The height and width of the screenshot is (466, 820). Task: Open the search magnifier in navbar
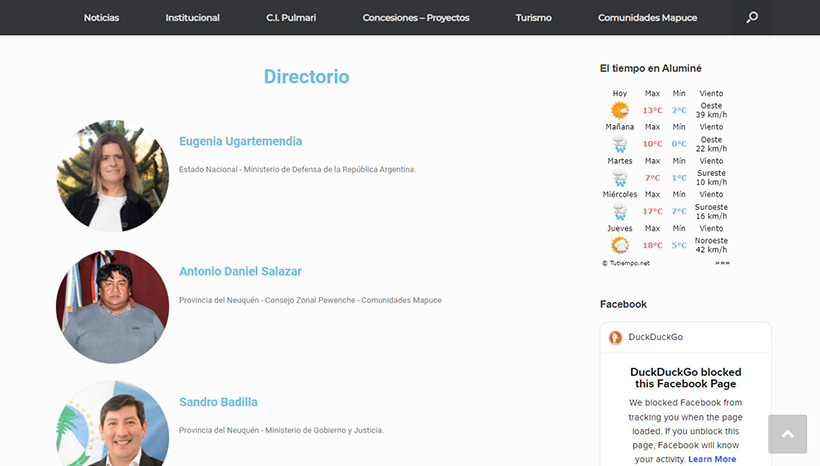[752, 17]
